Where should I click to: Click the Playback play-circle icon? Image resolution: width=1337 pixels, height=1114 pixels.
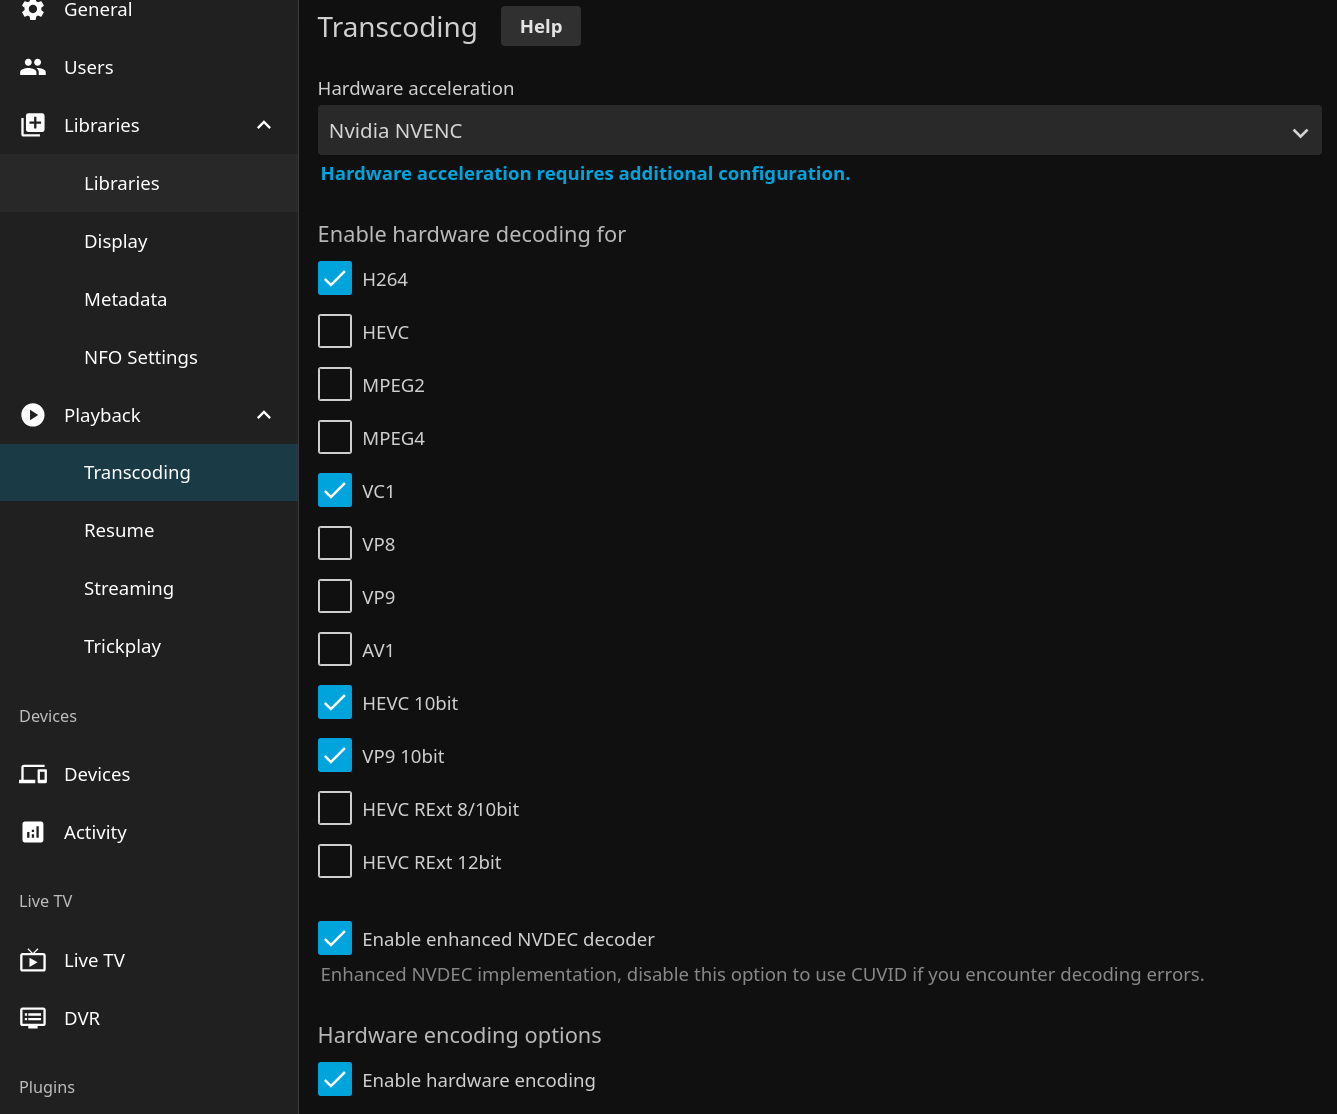tap(33, 415)
